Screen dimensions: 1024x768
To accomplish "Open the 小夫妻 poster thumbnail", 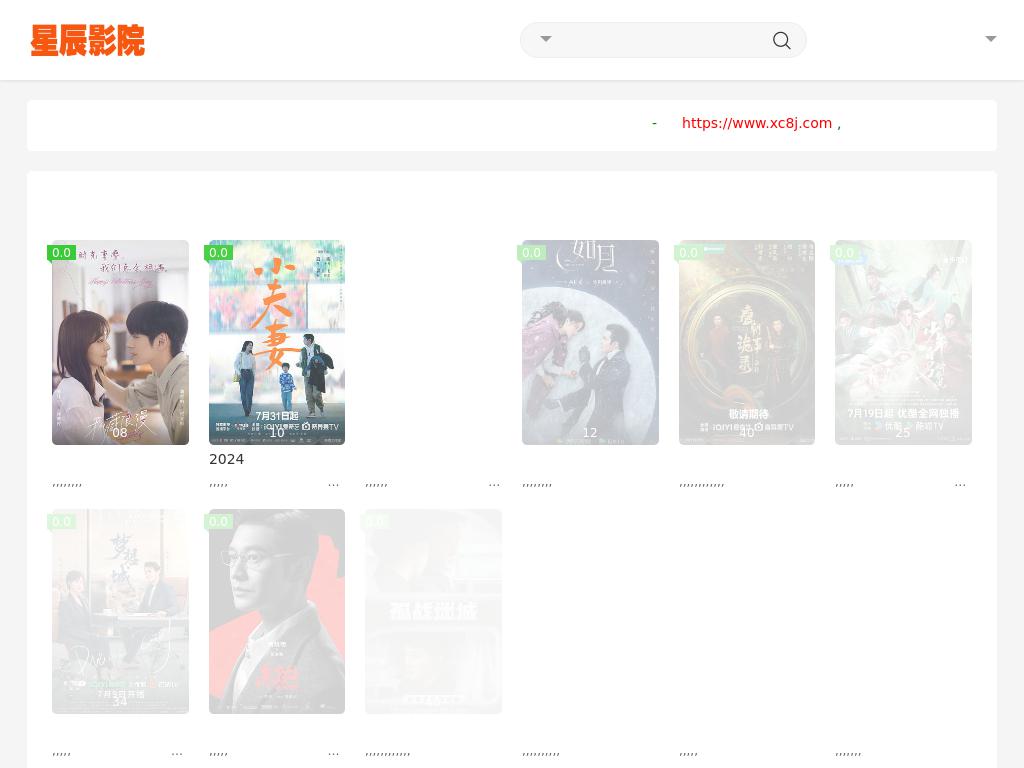I will tap(277, 342).
